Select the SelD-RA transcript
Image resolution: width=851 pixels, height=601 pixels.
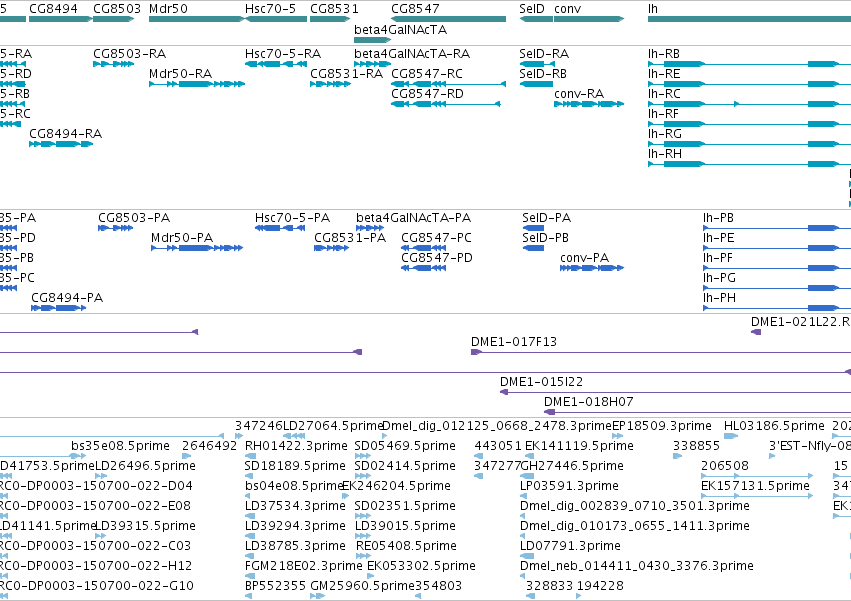537,64
